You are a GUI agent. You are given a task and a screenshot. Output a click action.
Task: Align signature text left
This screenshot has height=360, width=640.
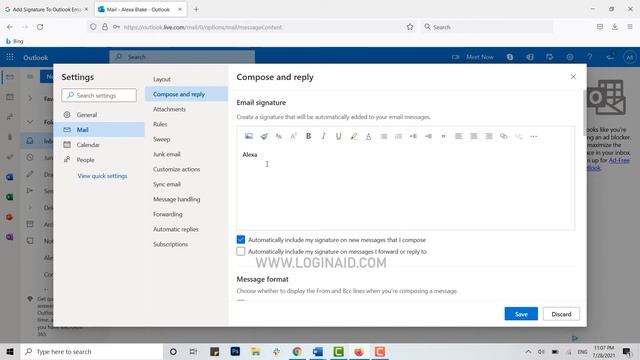click(459, 136)
